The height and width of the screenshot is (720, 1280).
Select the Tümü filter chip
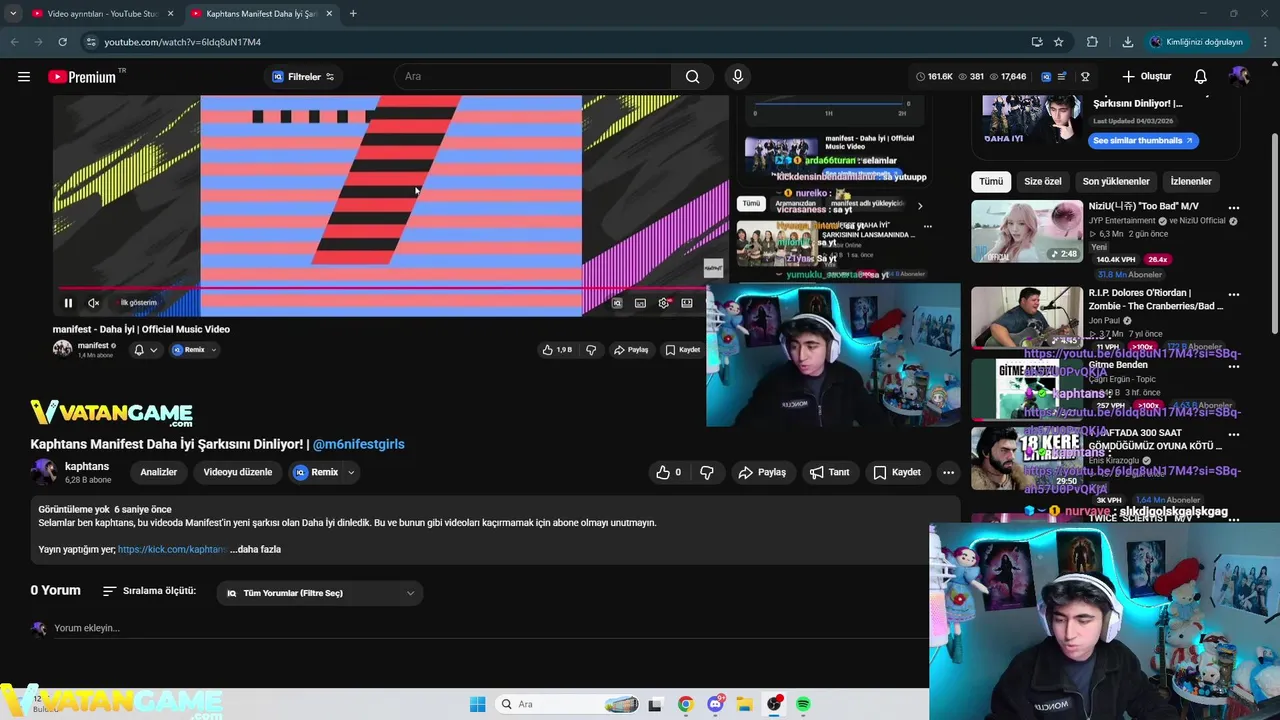[x=991, y=182]
